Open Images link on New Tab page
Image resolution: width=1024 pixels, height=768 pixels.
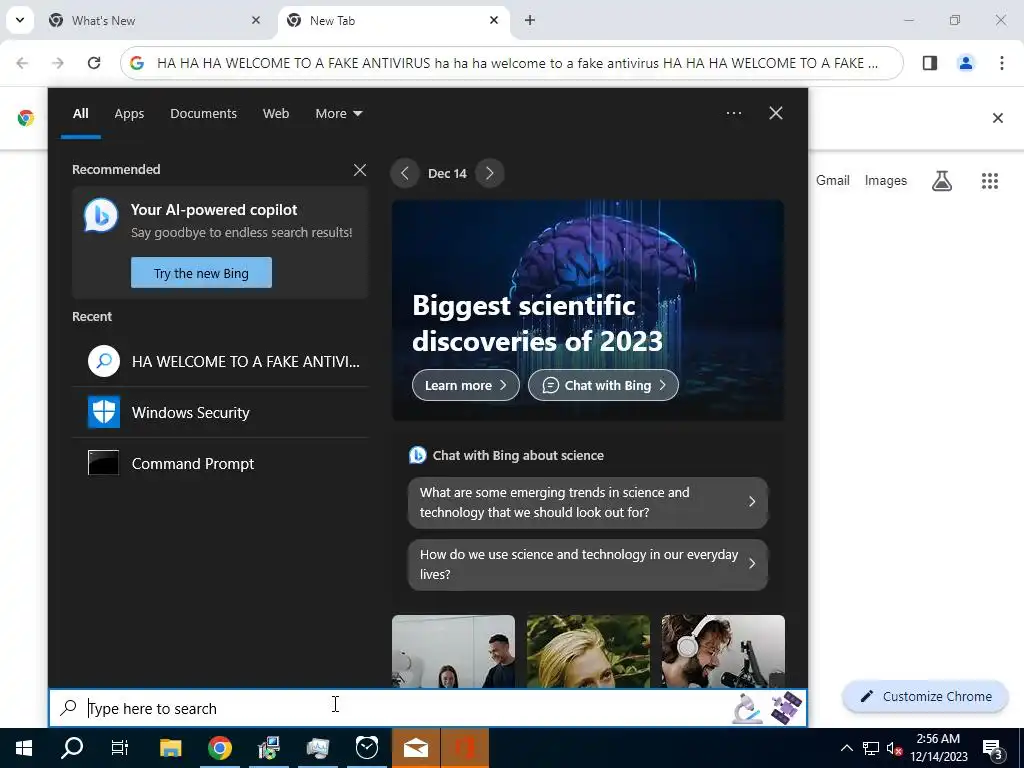tap(886, 180)
